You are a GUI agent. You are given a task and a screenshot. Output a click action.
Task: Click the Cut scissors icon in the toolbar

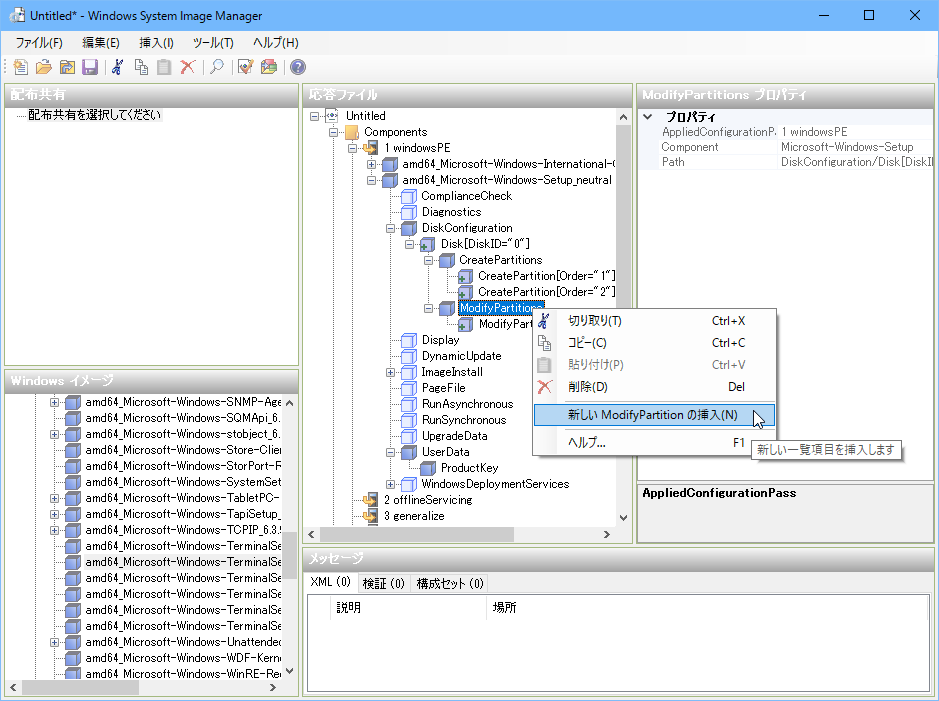tap(118, 67)
